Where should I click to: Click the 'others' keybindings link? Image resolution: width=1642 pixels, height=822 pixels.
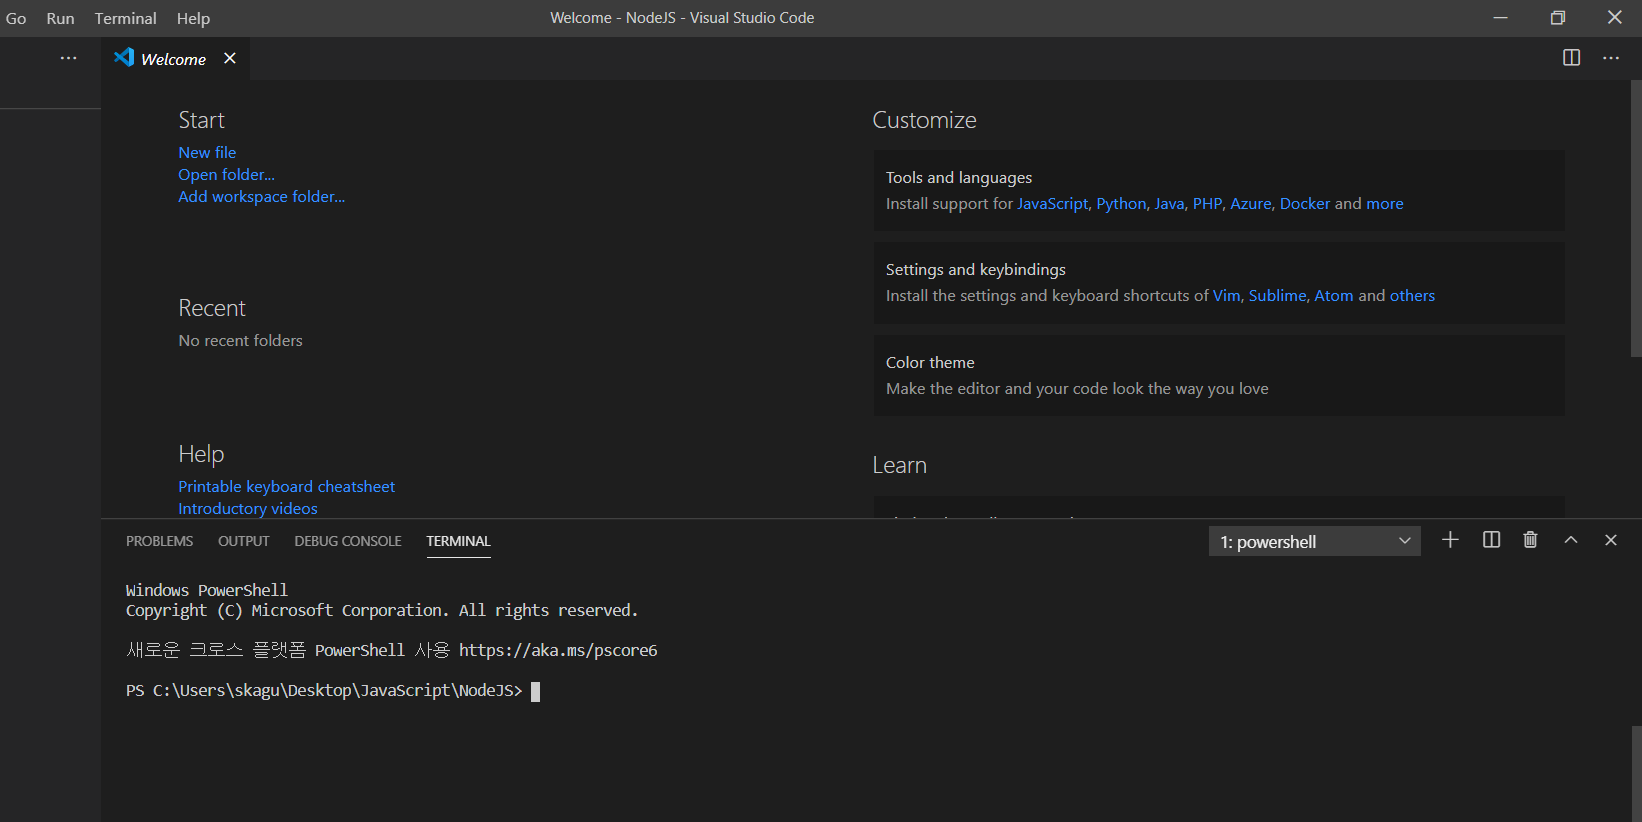click(x=1412, y=295)
